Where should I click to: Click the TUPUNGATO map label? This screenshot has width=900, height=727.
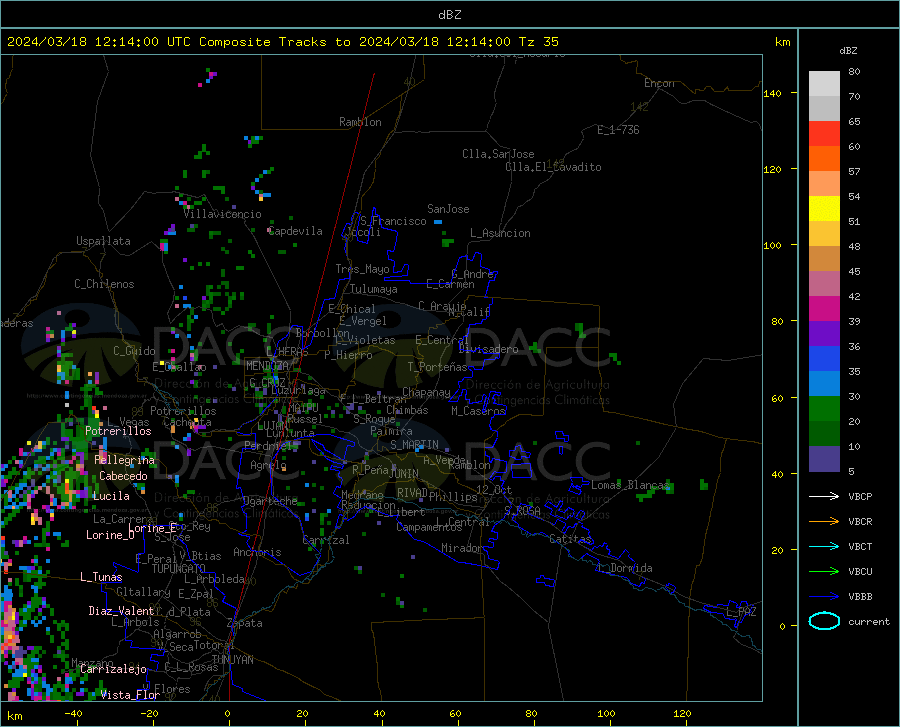[x=179, y=569]
